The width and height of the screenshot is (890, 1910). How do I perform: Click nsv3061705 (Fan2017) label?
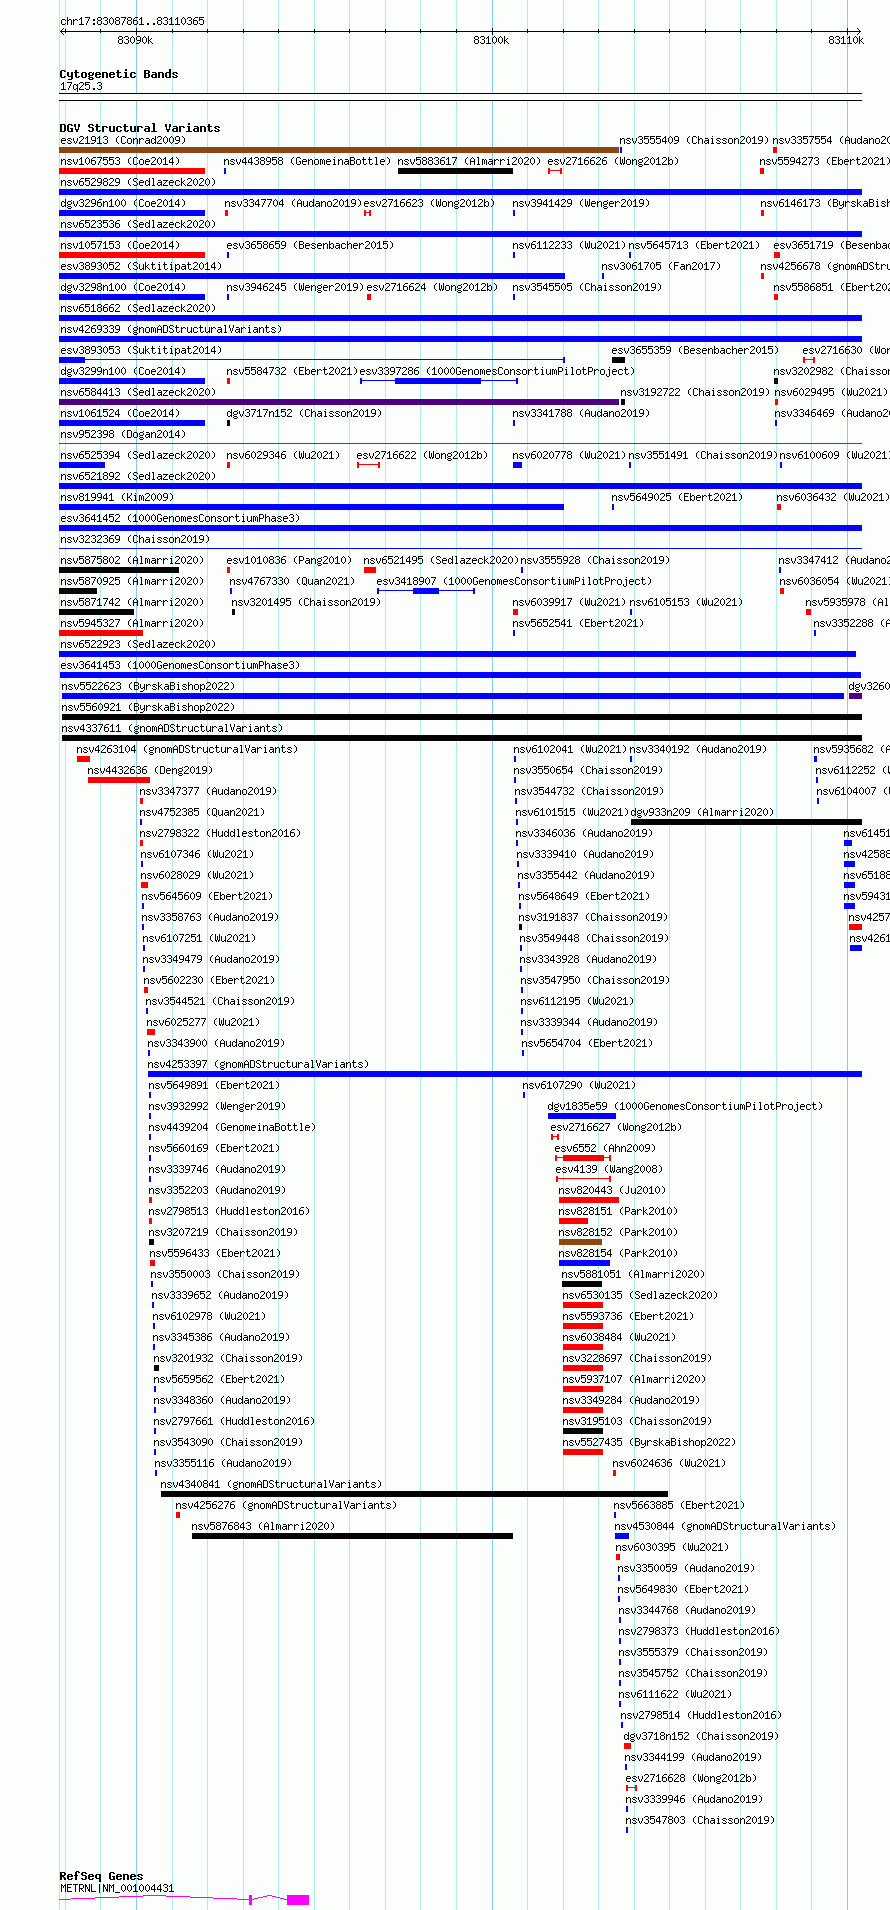(x=661, y=267)
